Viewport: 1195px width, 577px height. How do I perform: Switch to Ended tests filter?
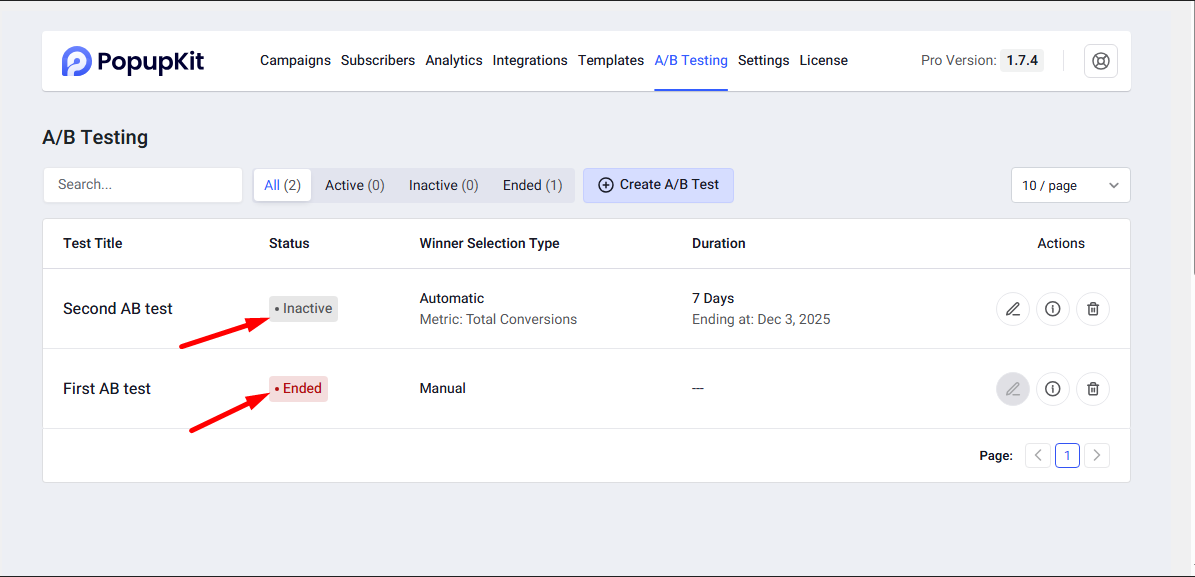(x=532, y=185)
